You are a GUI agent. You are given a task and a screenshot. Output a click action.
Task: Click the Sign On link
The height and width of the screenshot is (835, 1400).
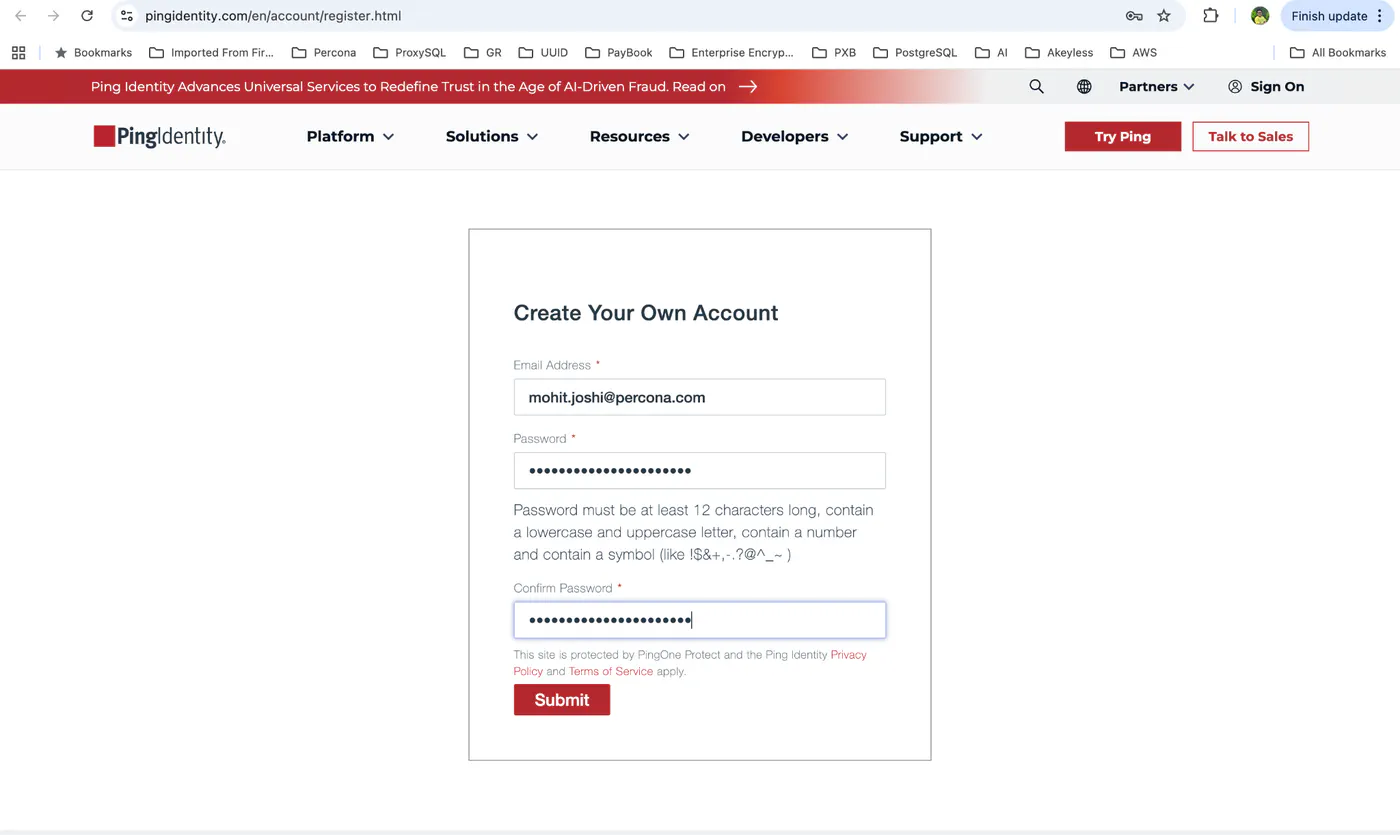click(1266, 87)
